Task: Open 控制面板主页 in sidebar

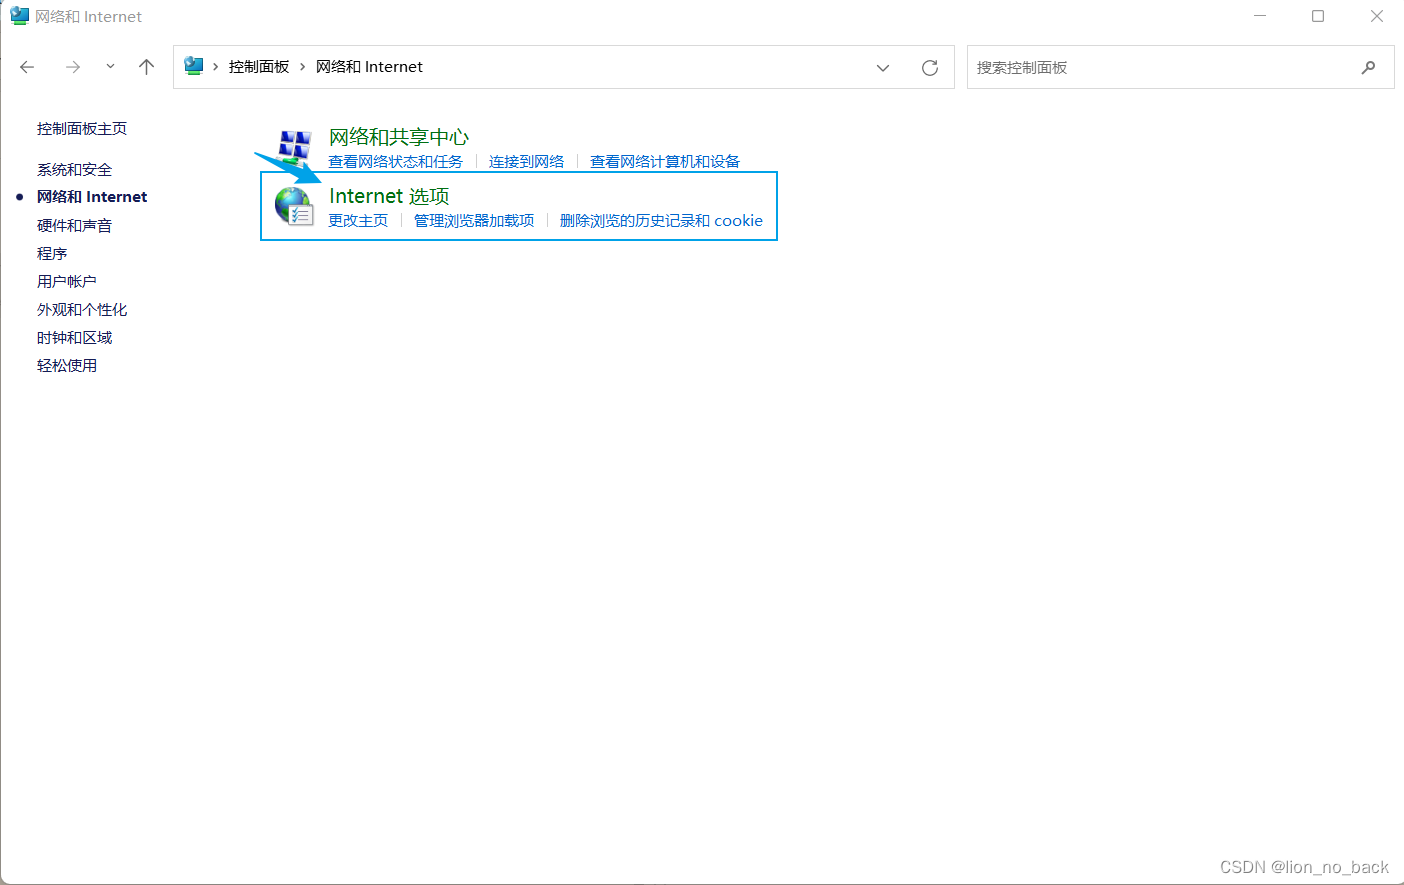Action: (82, 129)
